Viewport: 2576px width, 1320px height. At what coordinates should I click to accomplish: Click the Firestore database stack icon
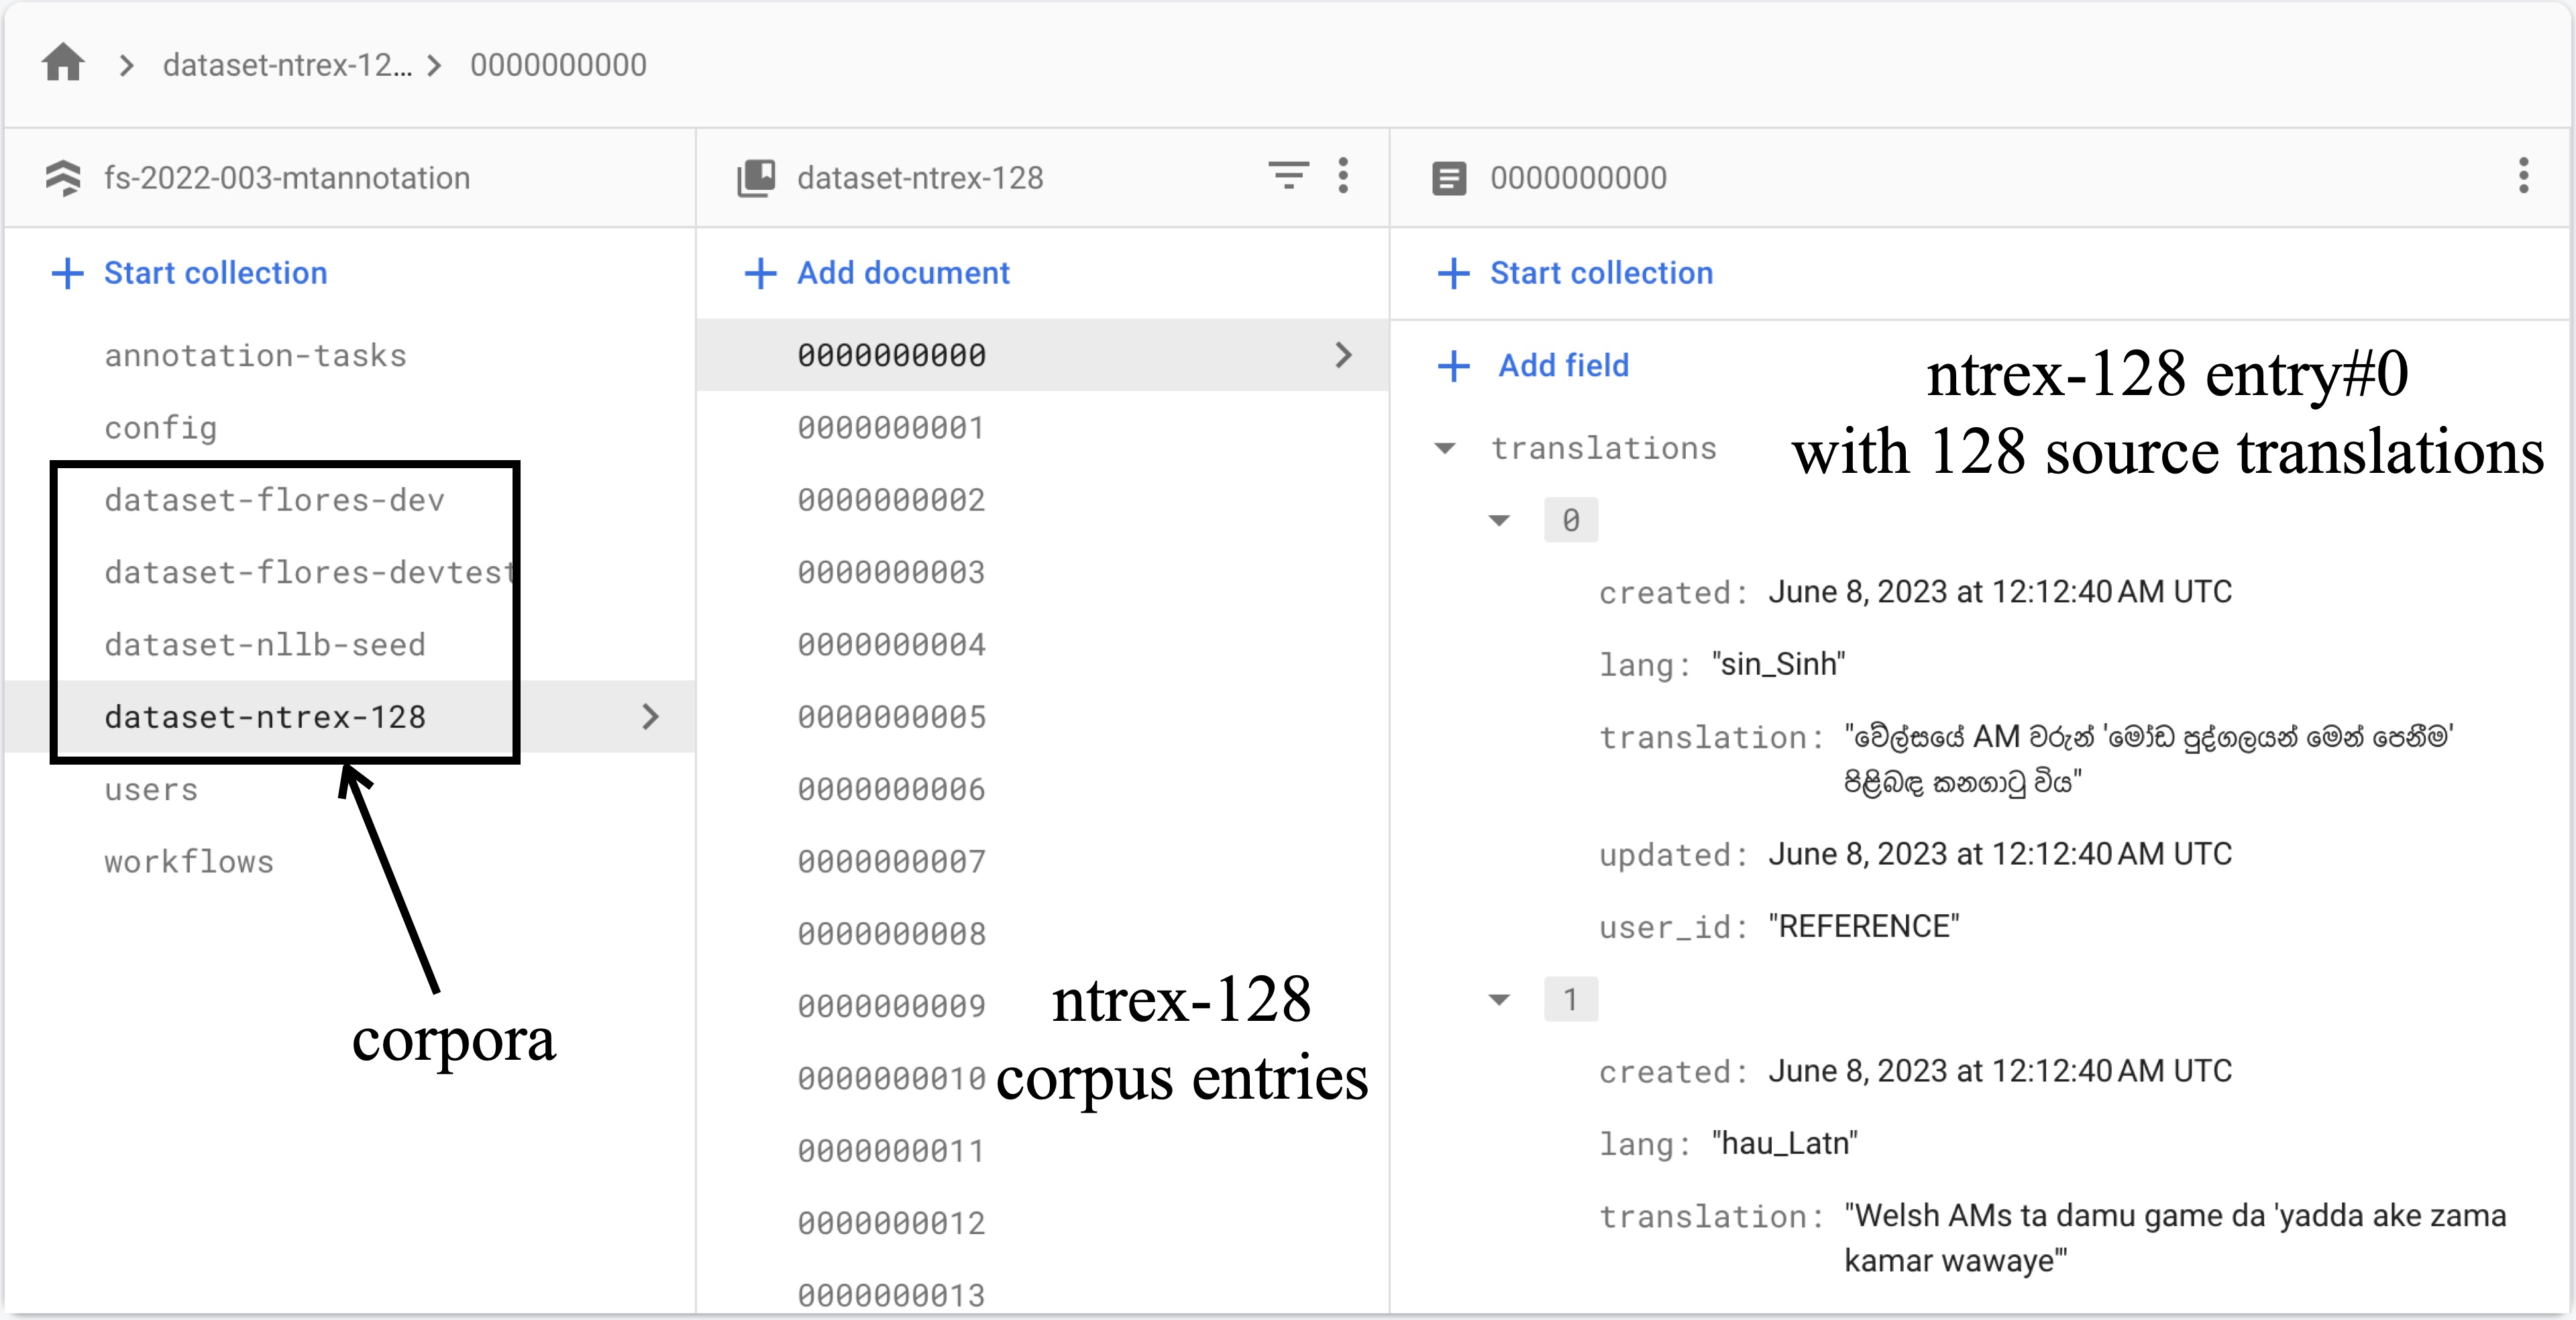coord(63,178)
